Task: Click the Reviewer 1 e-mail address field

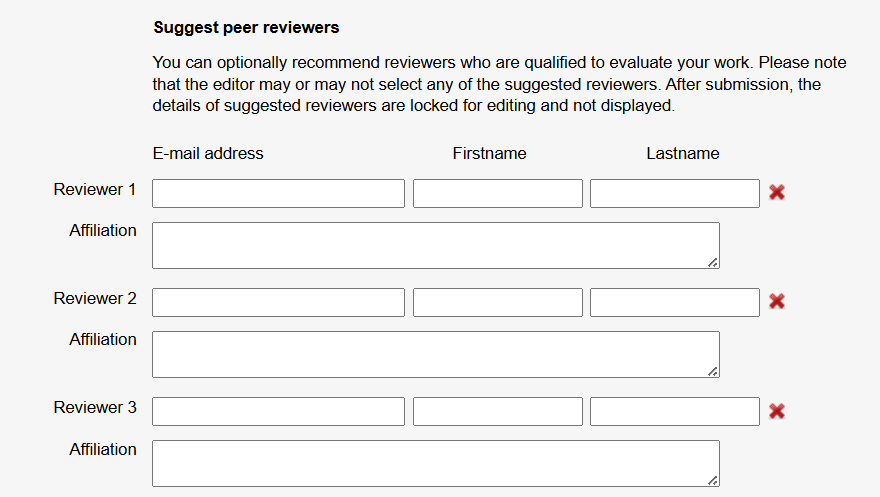Action: click(278, 194)
